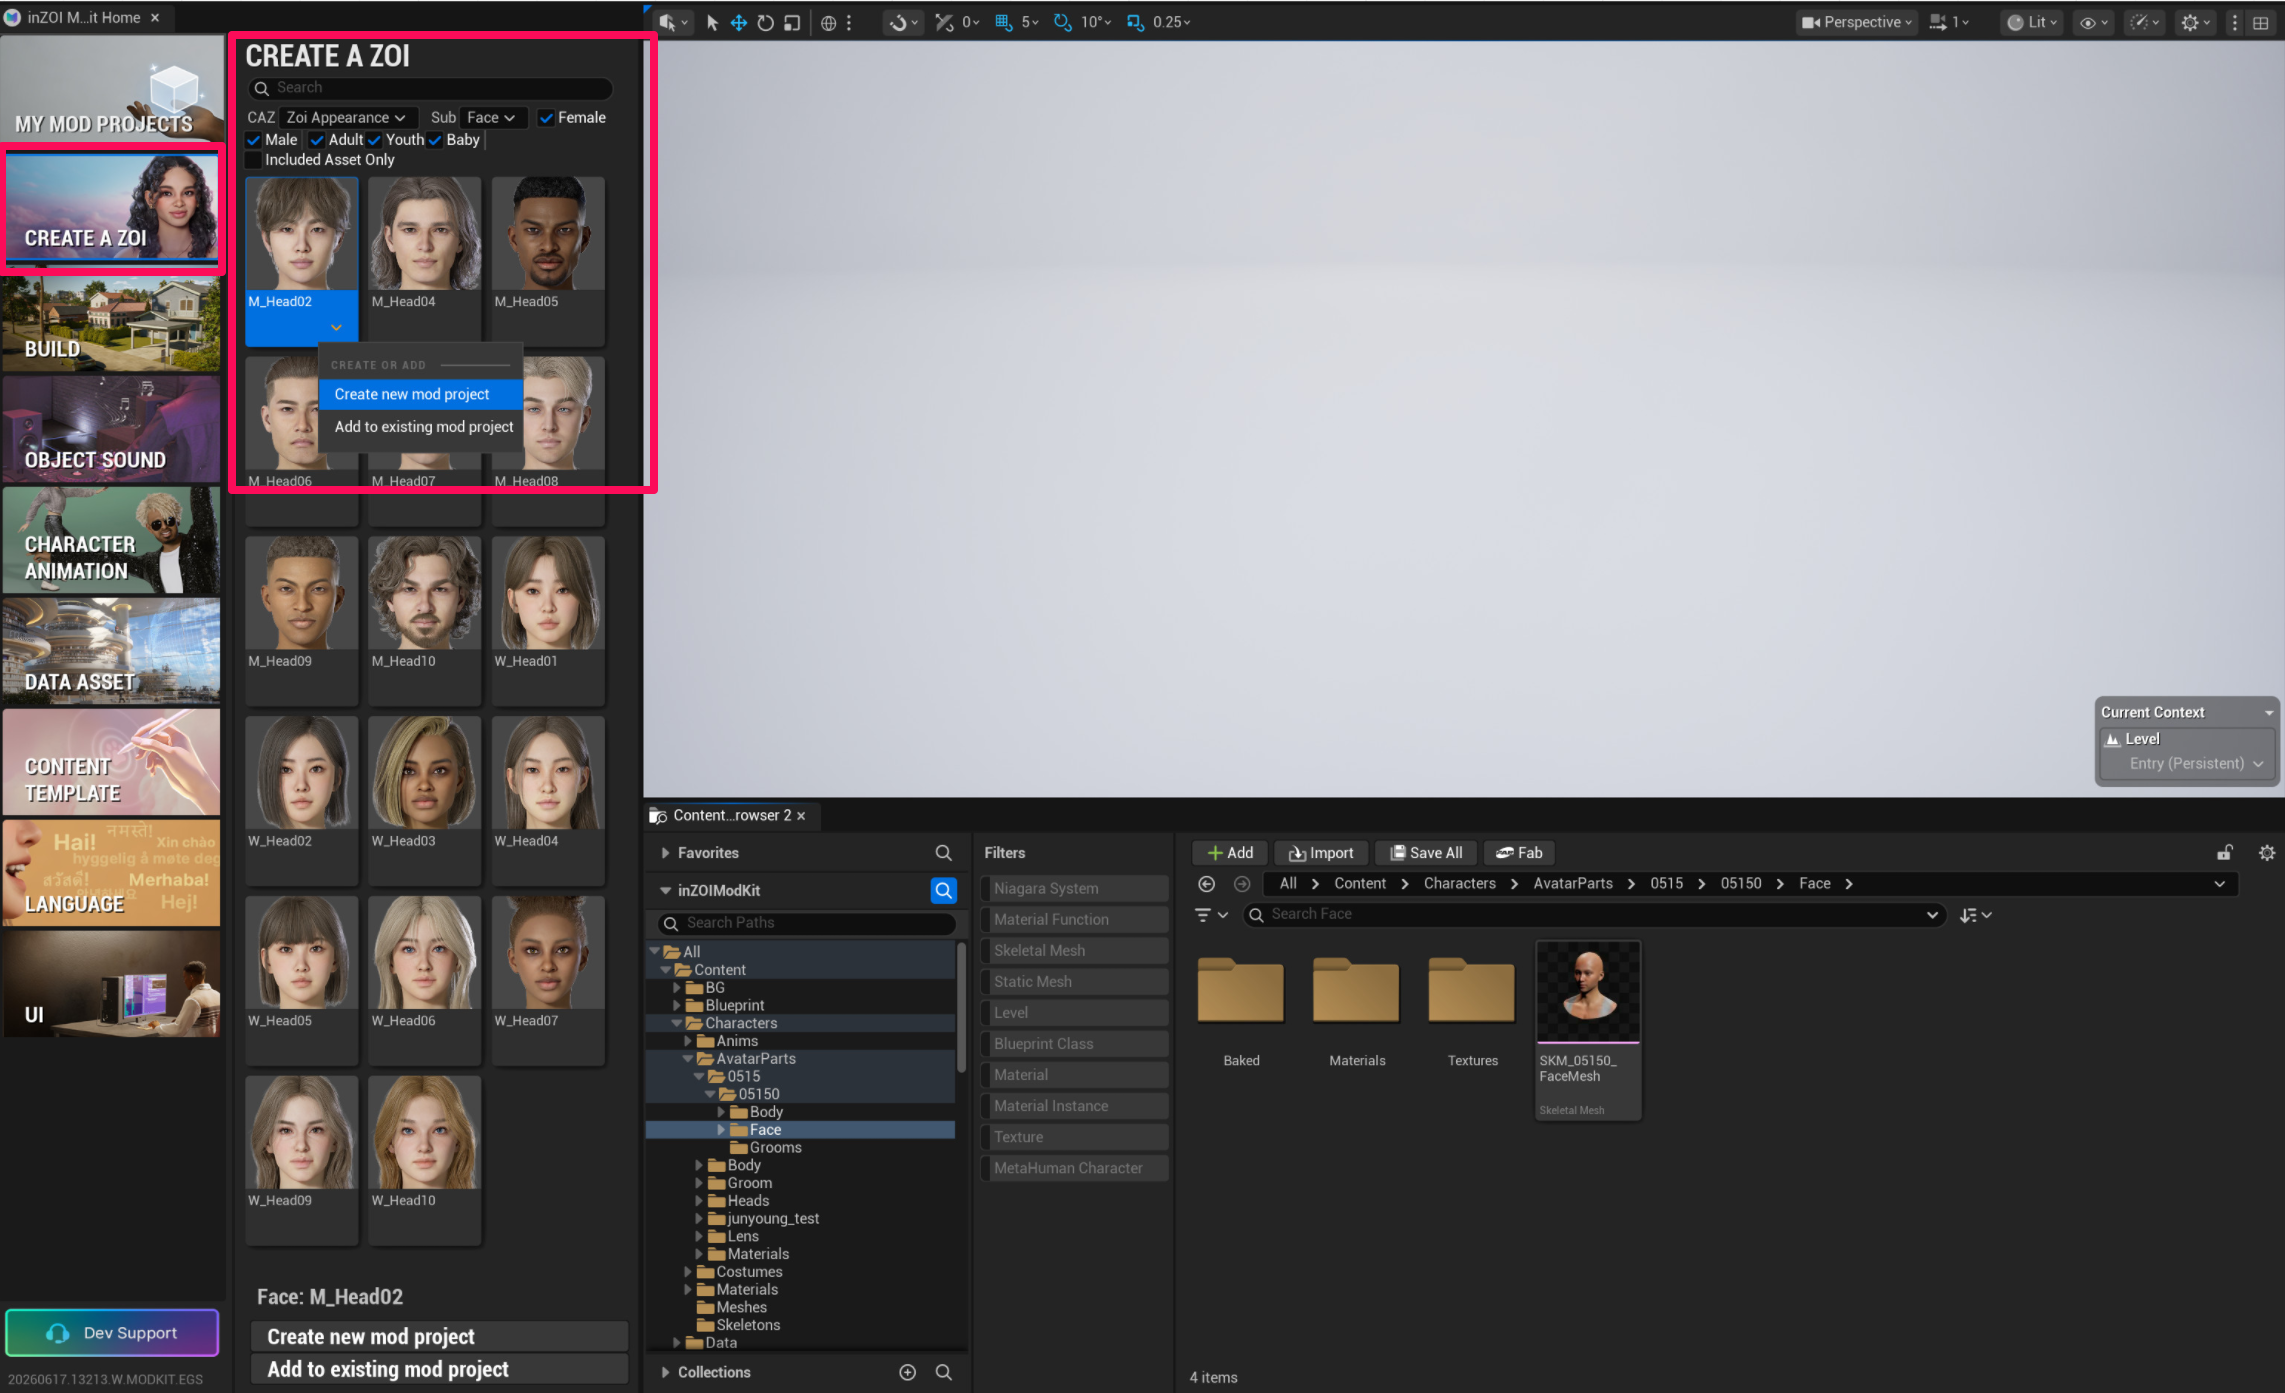Activate the Rotate tool in viewport toolbar
2285x1393 pixels.
(x=765, y=22)
